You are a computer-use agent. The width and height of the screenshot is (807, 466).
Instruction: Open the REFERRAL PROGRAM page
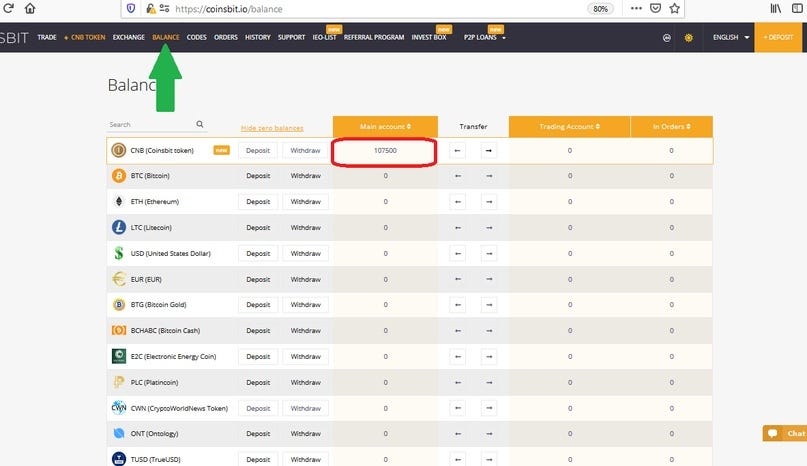tap(374, 37)
